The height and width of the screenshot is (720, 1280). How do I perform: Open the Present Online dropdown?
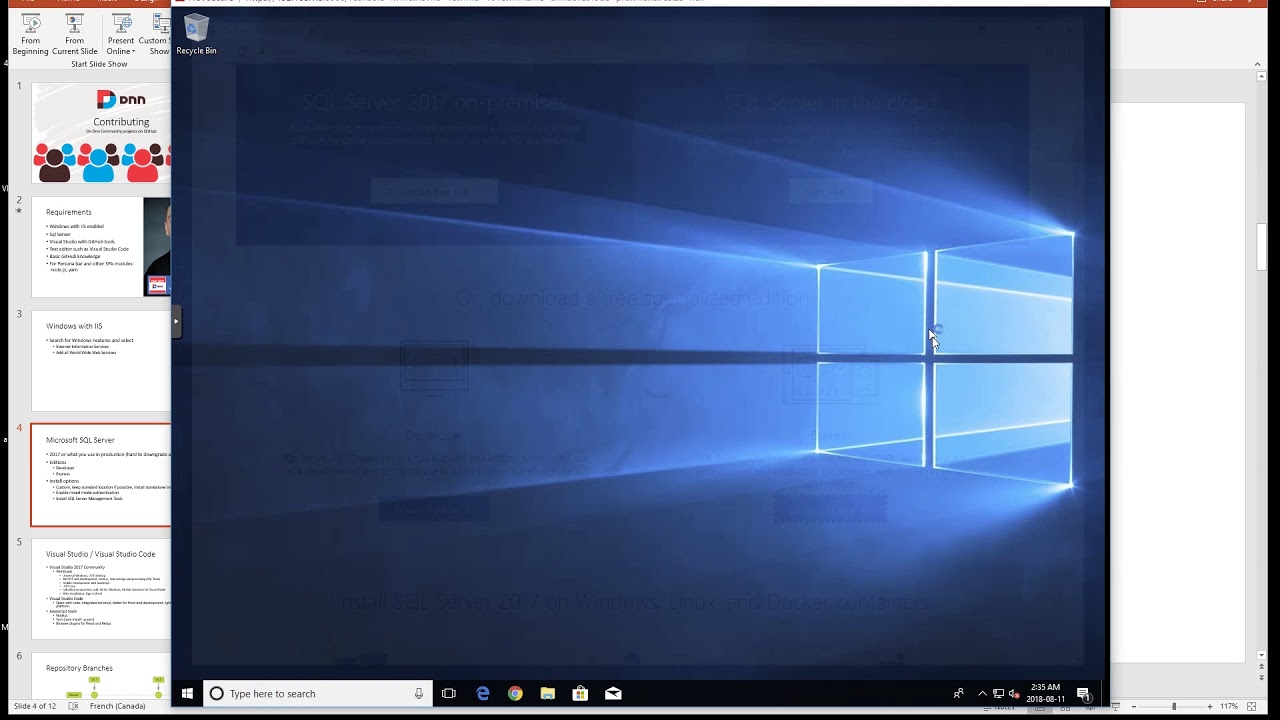tap(121, 35)
